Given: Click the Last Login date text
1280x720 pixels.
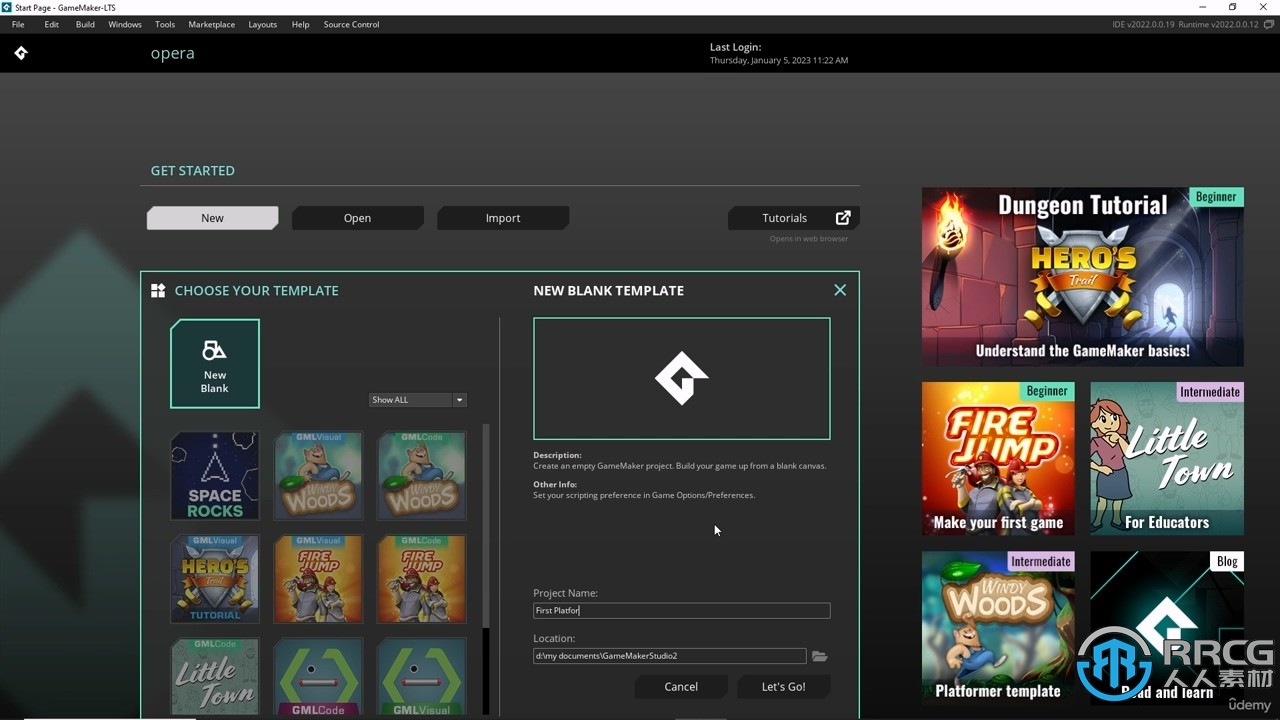Looking at the screenshot, I should click(x=779, y=60).
